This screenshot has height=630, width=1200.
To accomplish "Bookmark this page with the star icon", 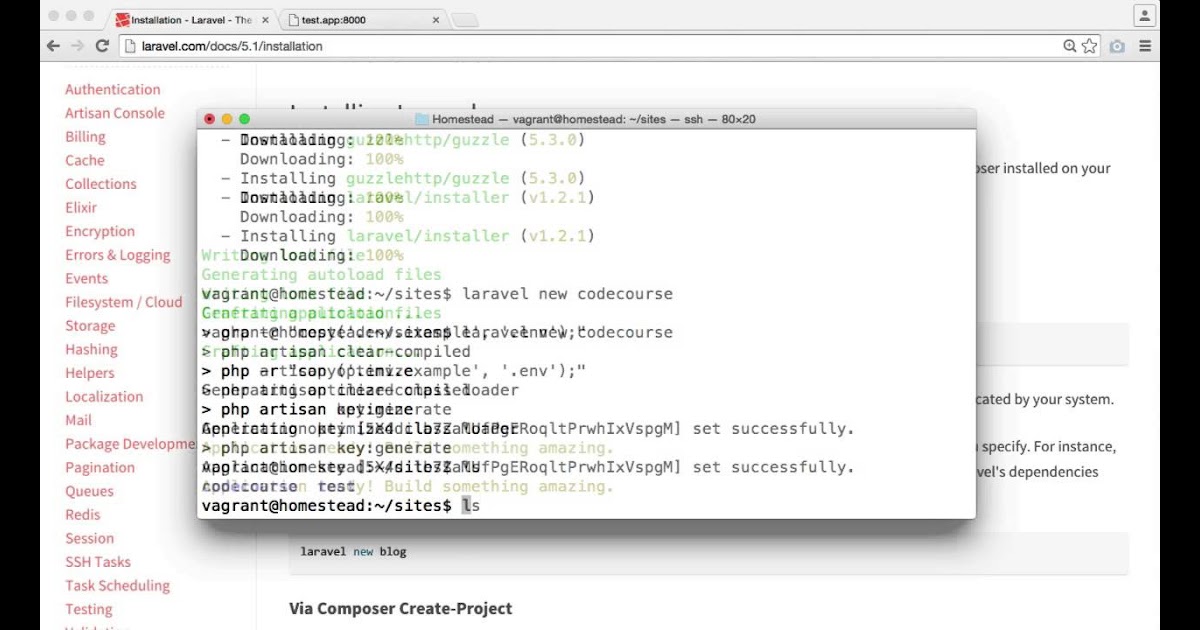I will (x=1090, y=46).
